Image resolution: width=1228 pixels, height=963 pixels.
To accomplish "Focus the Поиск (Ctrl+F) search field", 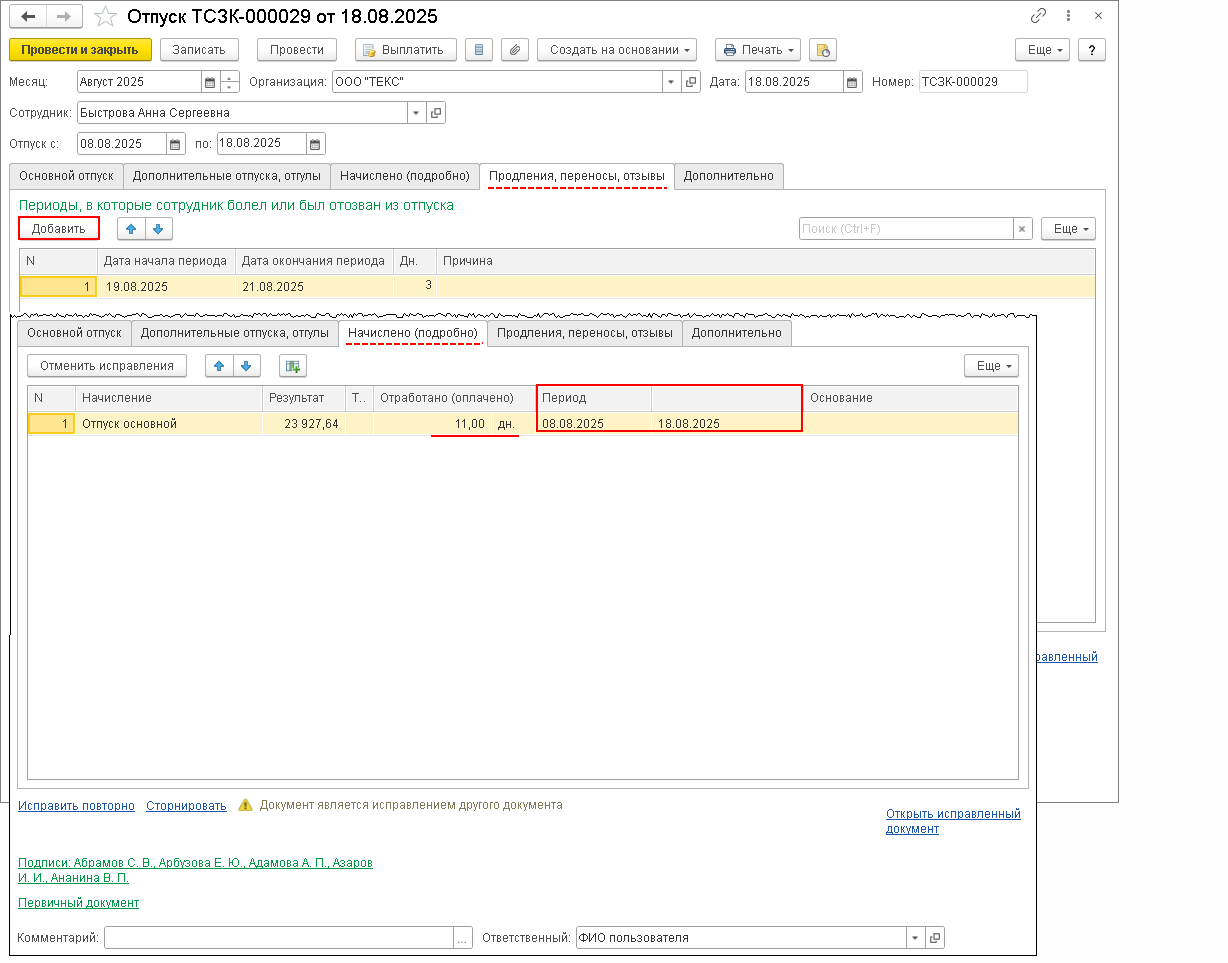I will (906, 229).
